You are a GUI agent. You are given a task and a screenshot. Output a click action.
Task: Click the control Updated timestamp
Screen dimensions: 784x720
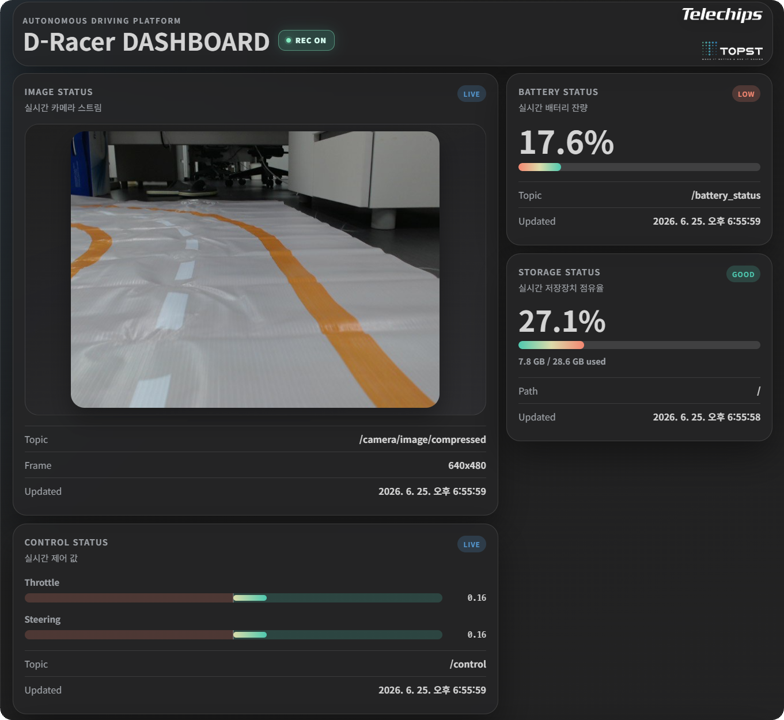(x=432, y=690)
